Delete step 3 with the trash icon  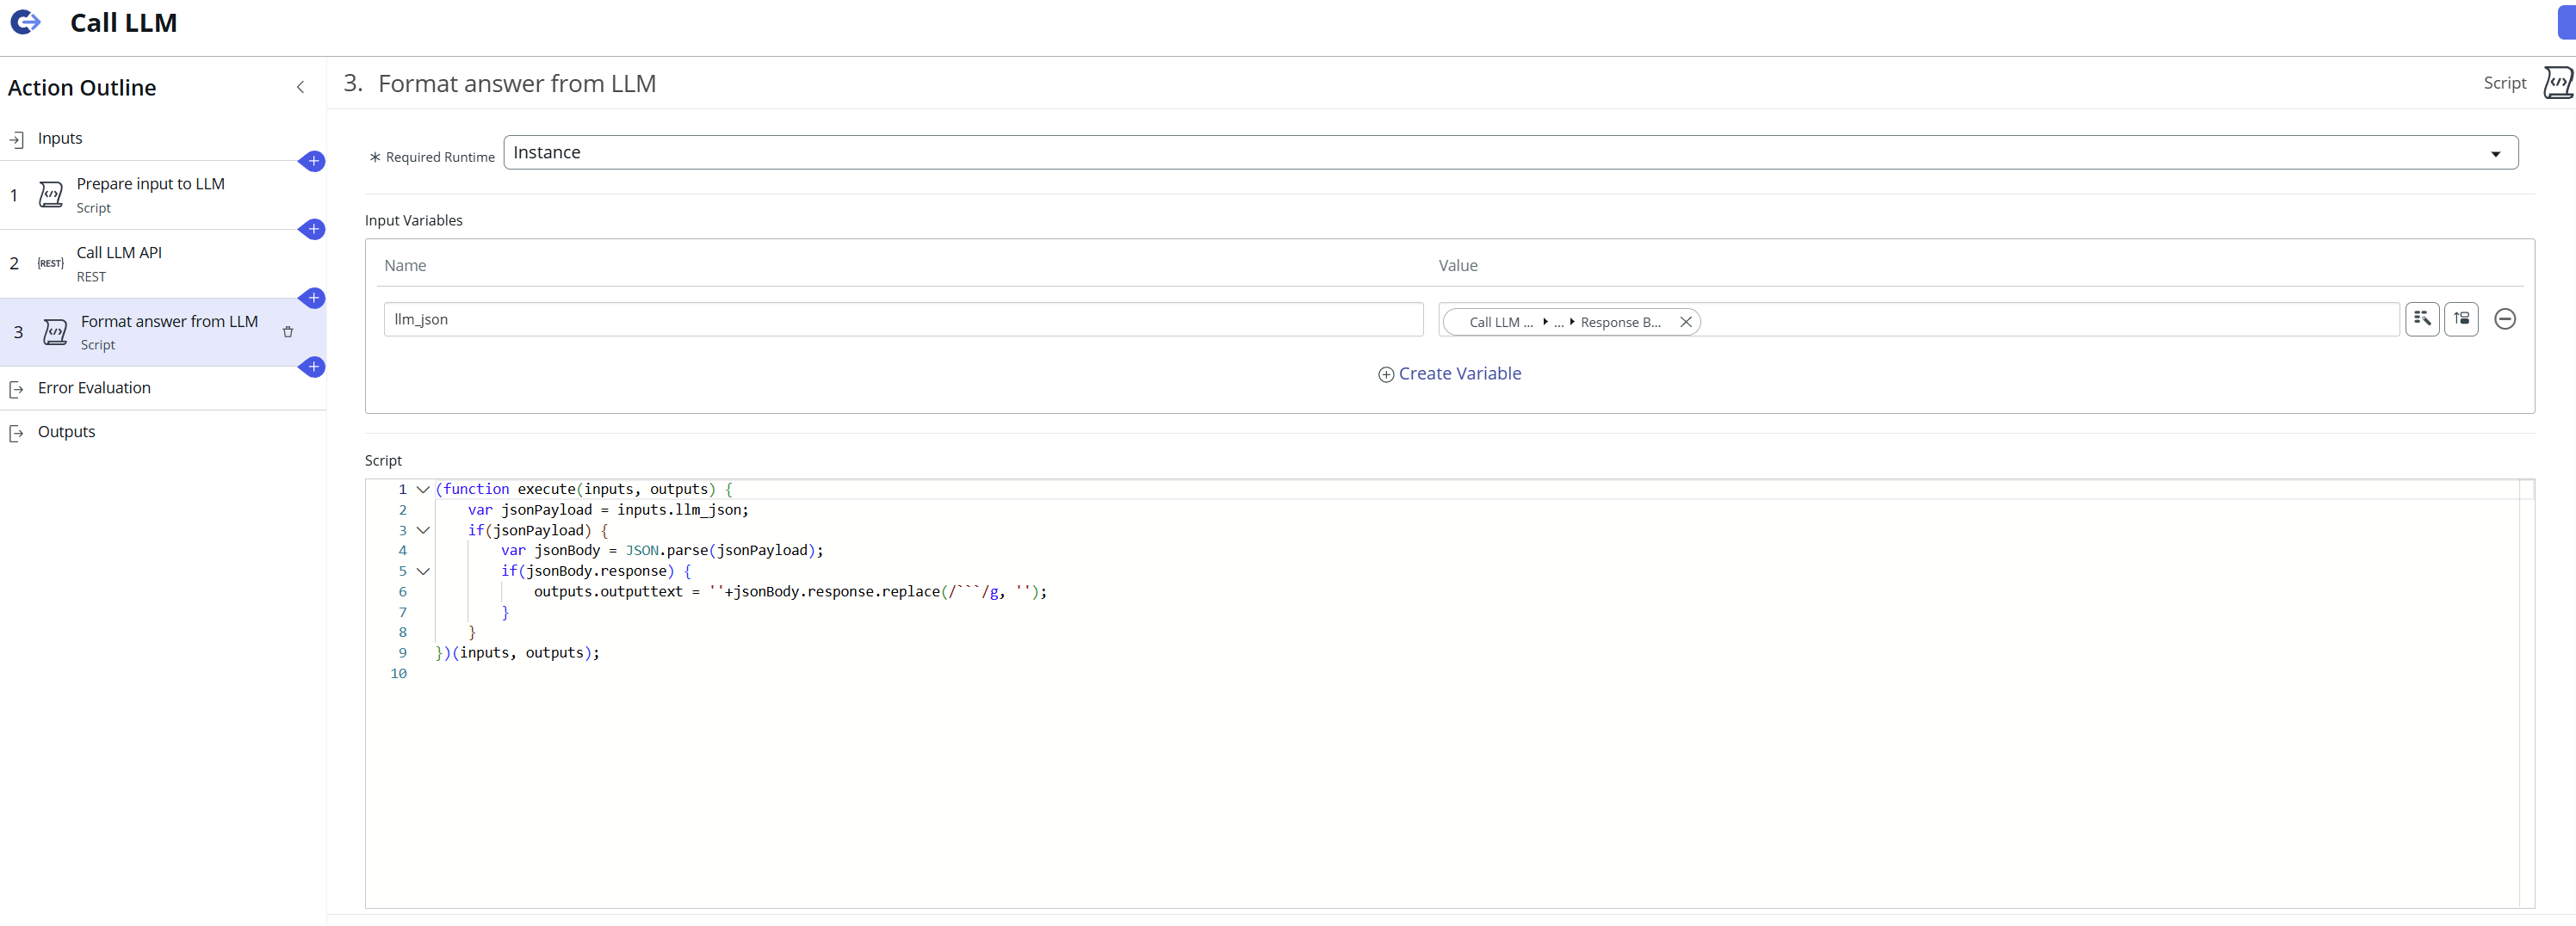[288, 332]
